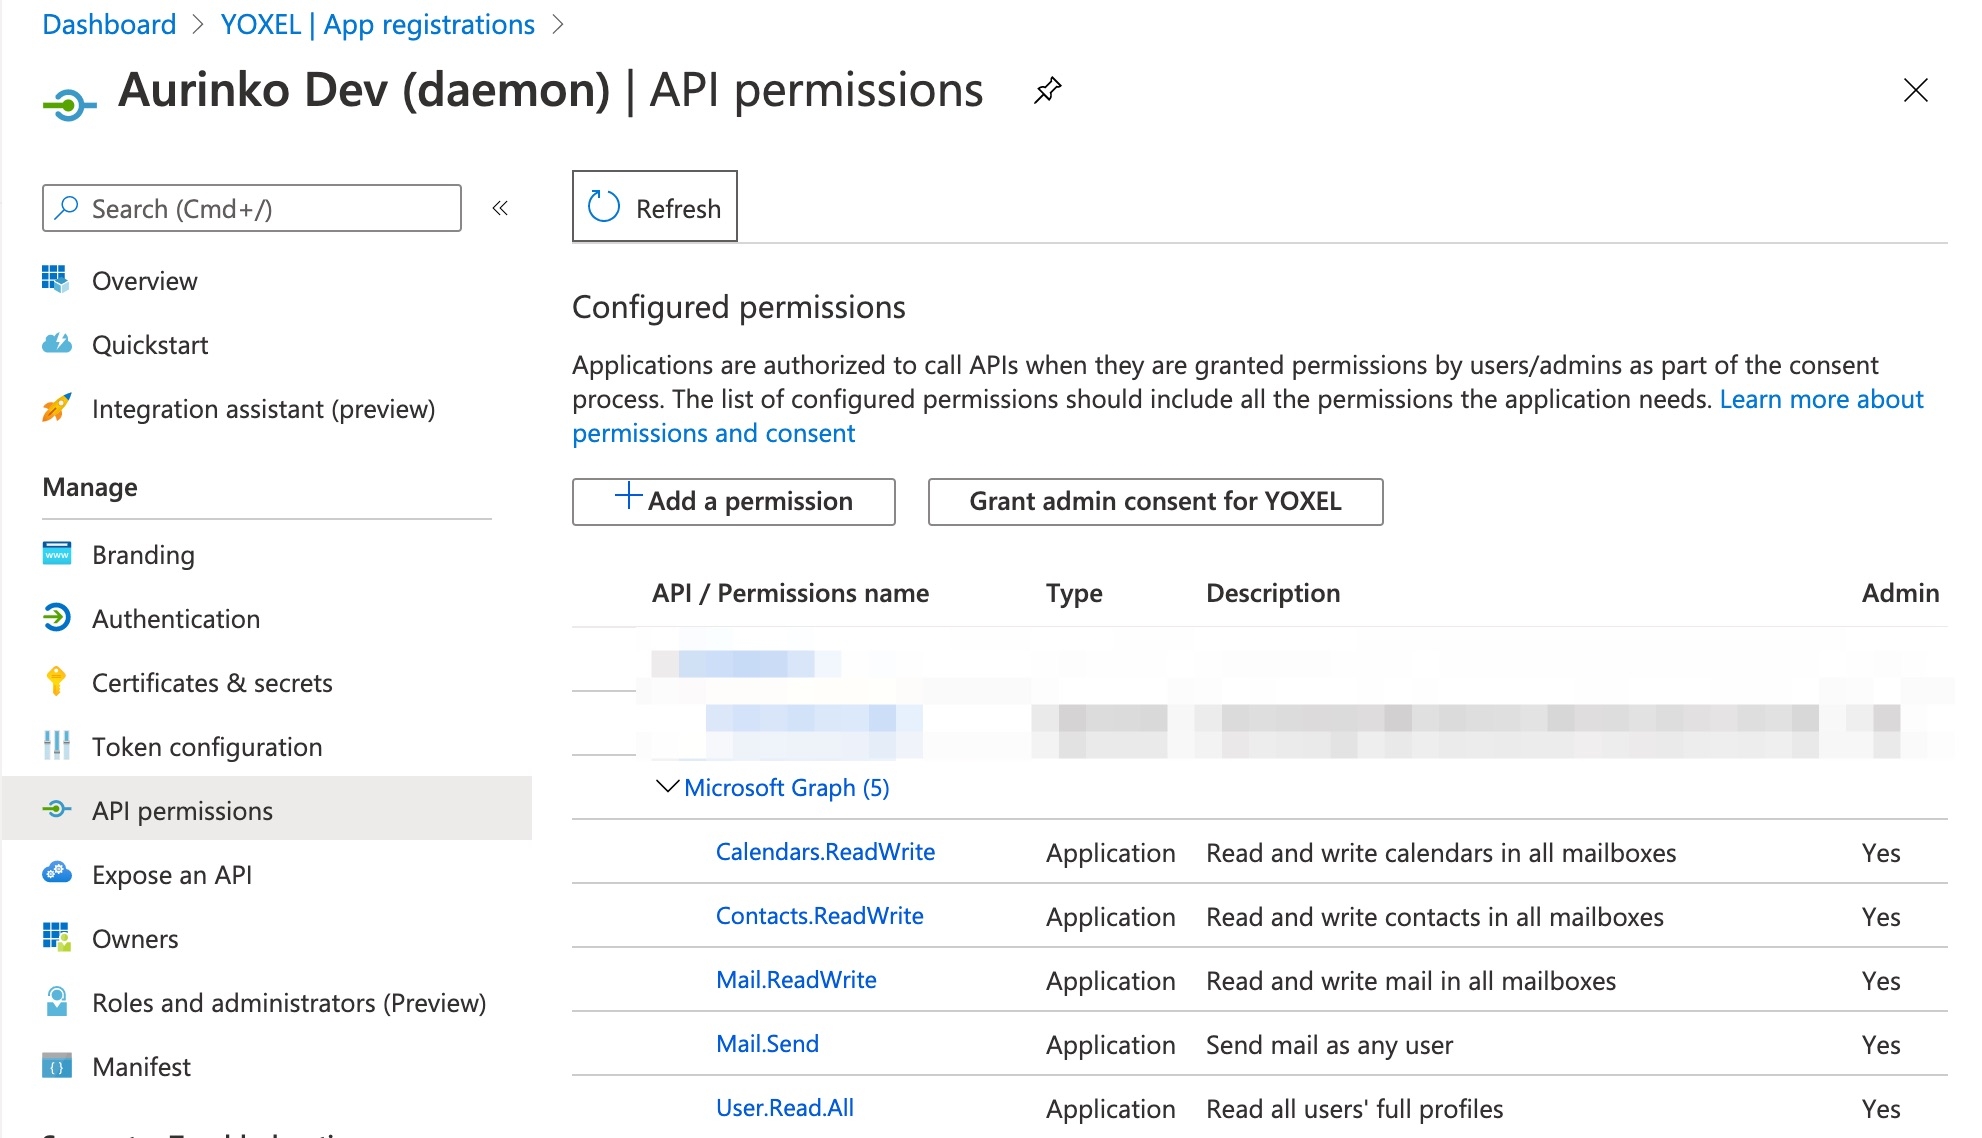This screenshot has height=1138, width=1982.
Task: Click the API permissions sidebar icon
Action: [x=57, y=809]
